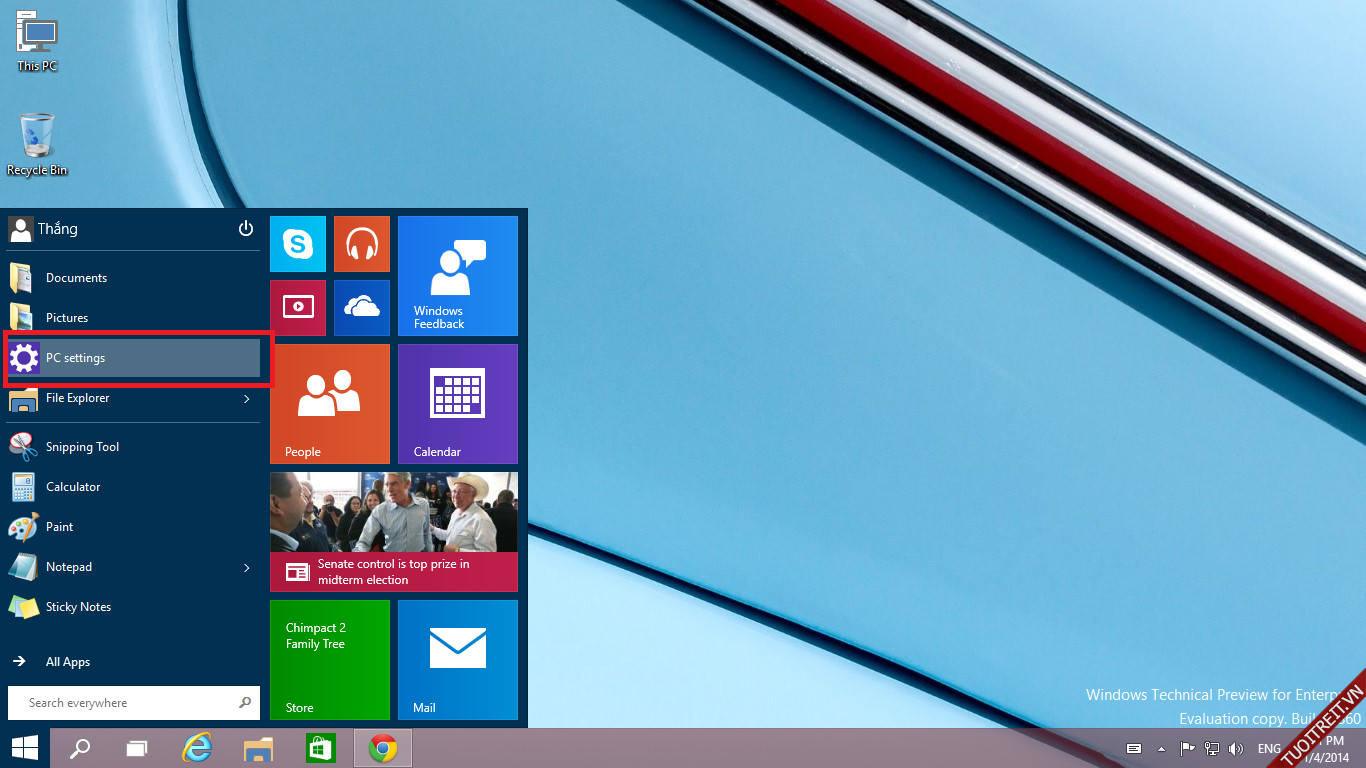
Task: Open the Video app tile
Action: click(x=298, y=308)
